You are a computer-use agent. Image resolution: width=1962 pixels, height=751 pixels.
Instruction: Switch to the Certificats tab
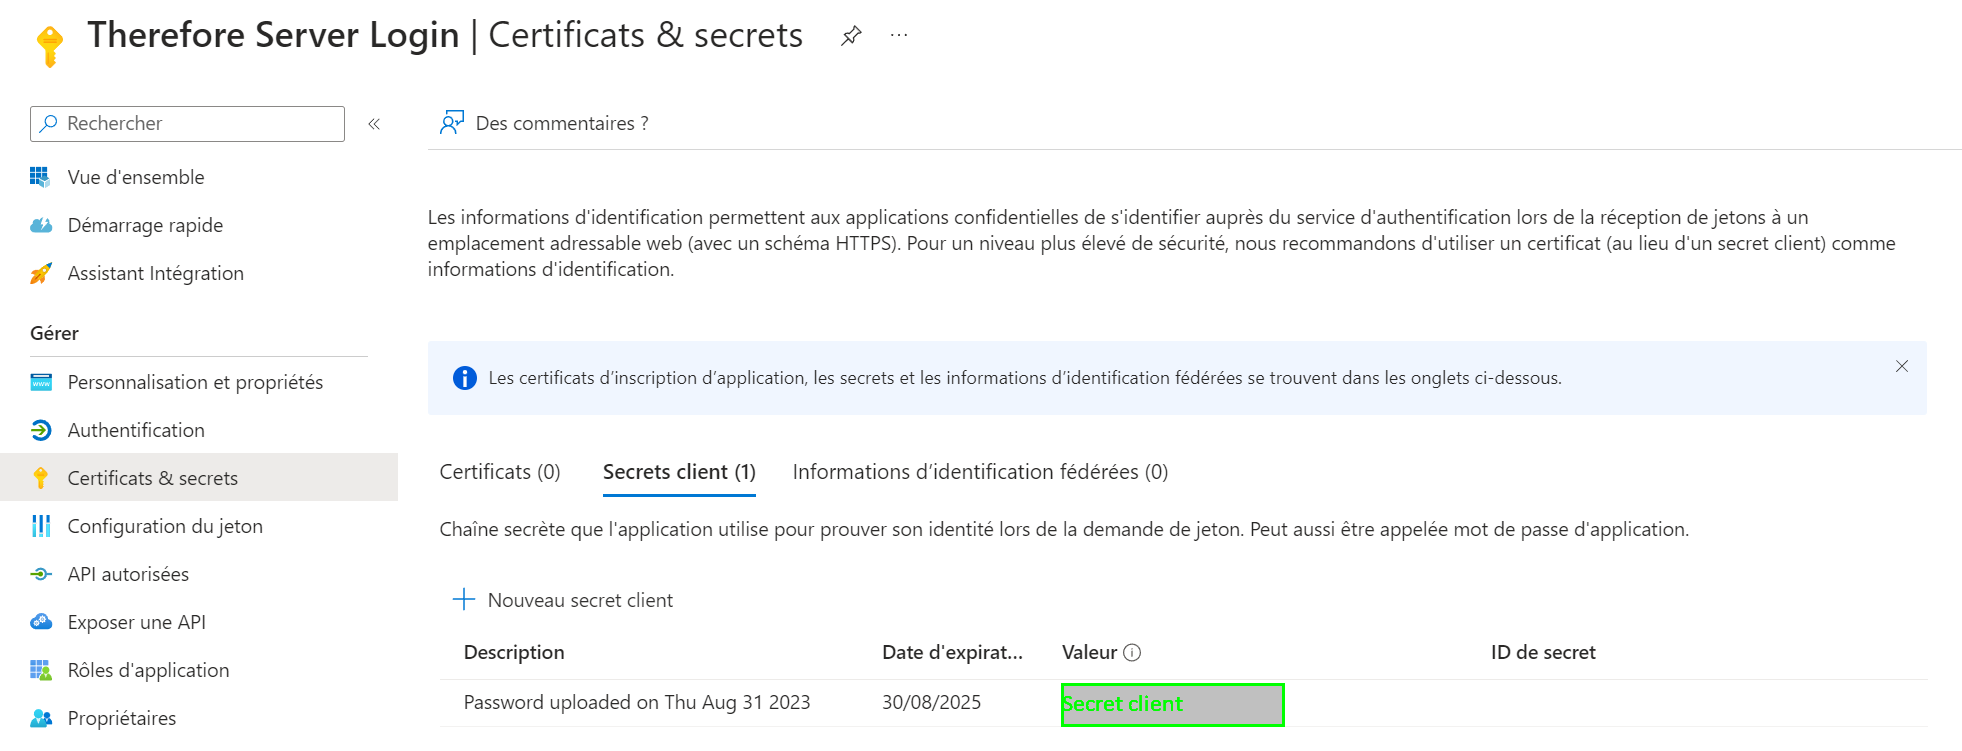pyautogui.click(x=499, y=471)
